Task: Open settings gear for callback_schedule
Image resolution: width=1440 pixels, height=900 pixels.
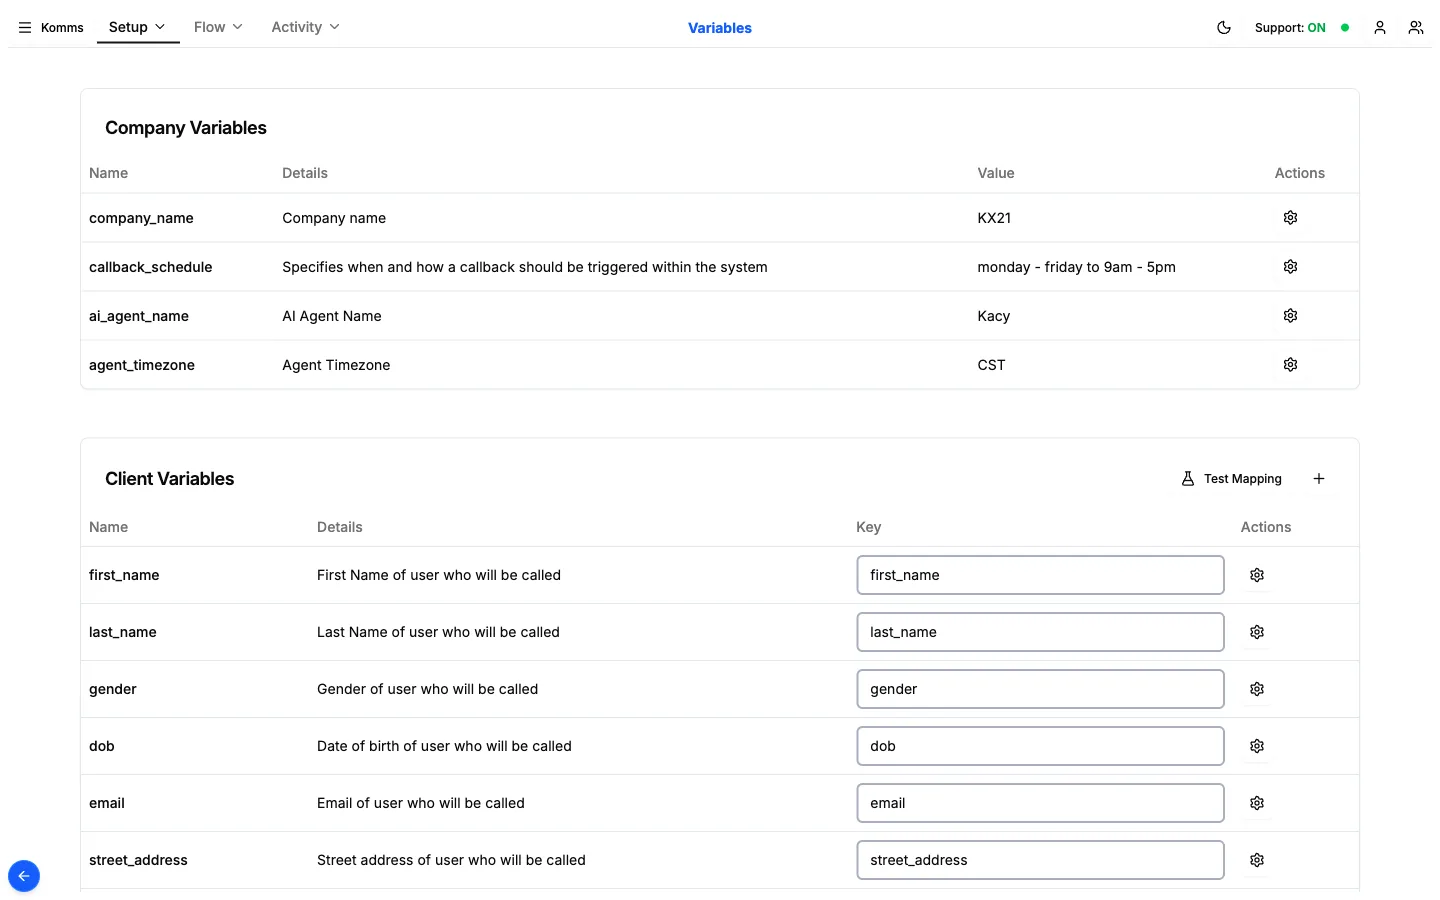Action: click(1291, 267)
